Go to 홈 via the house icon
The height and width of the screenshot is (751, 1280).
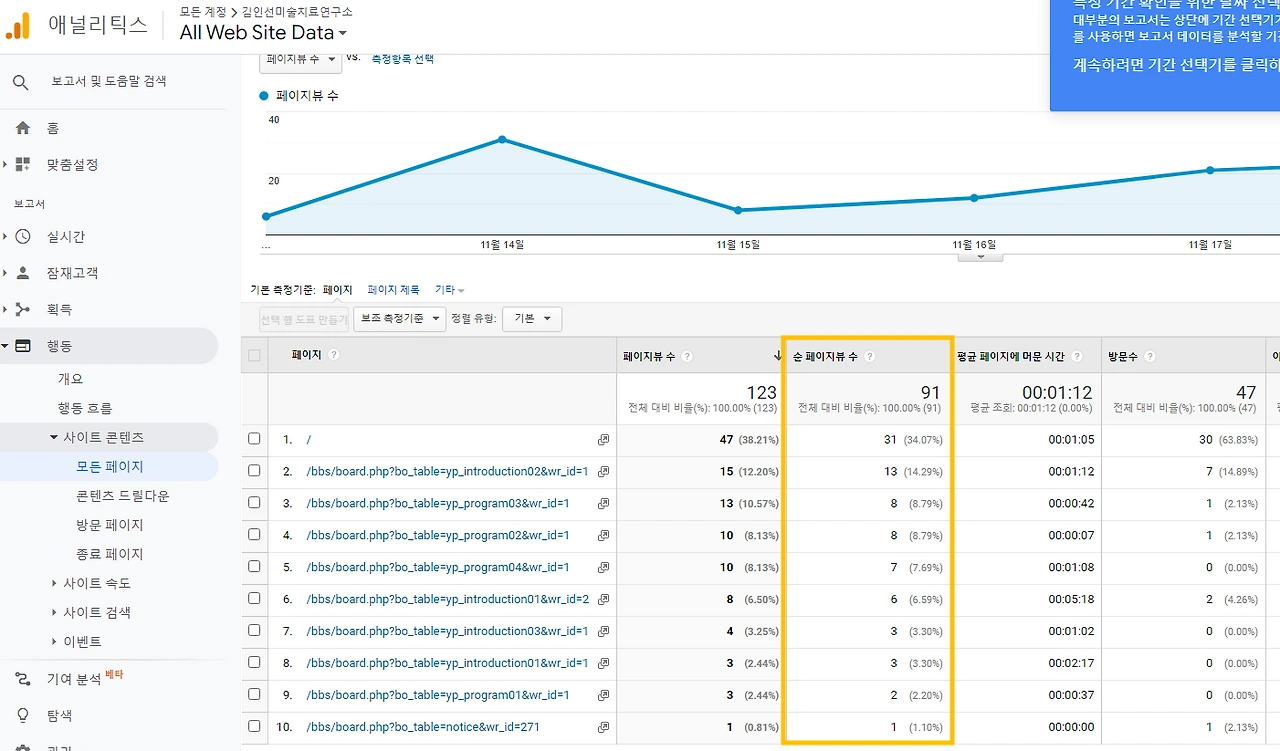[23, 128]
